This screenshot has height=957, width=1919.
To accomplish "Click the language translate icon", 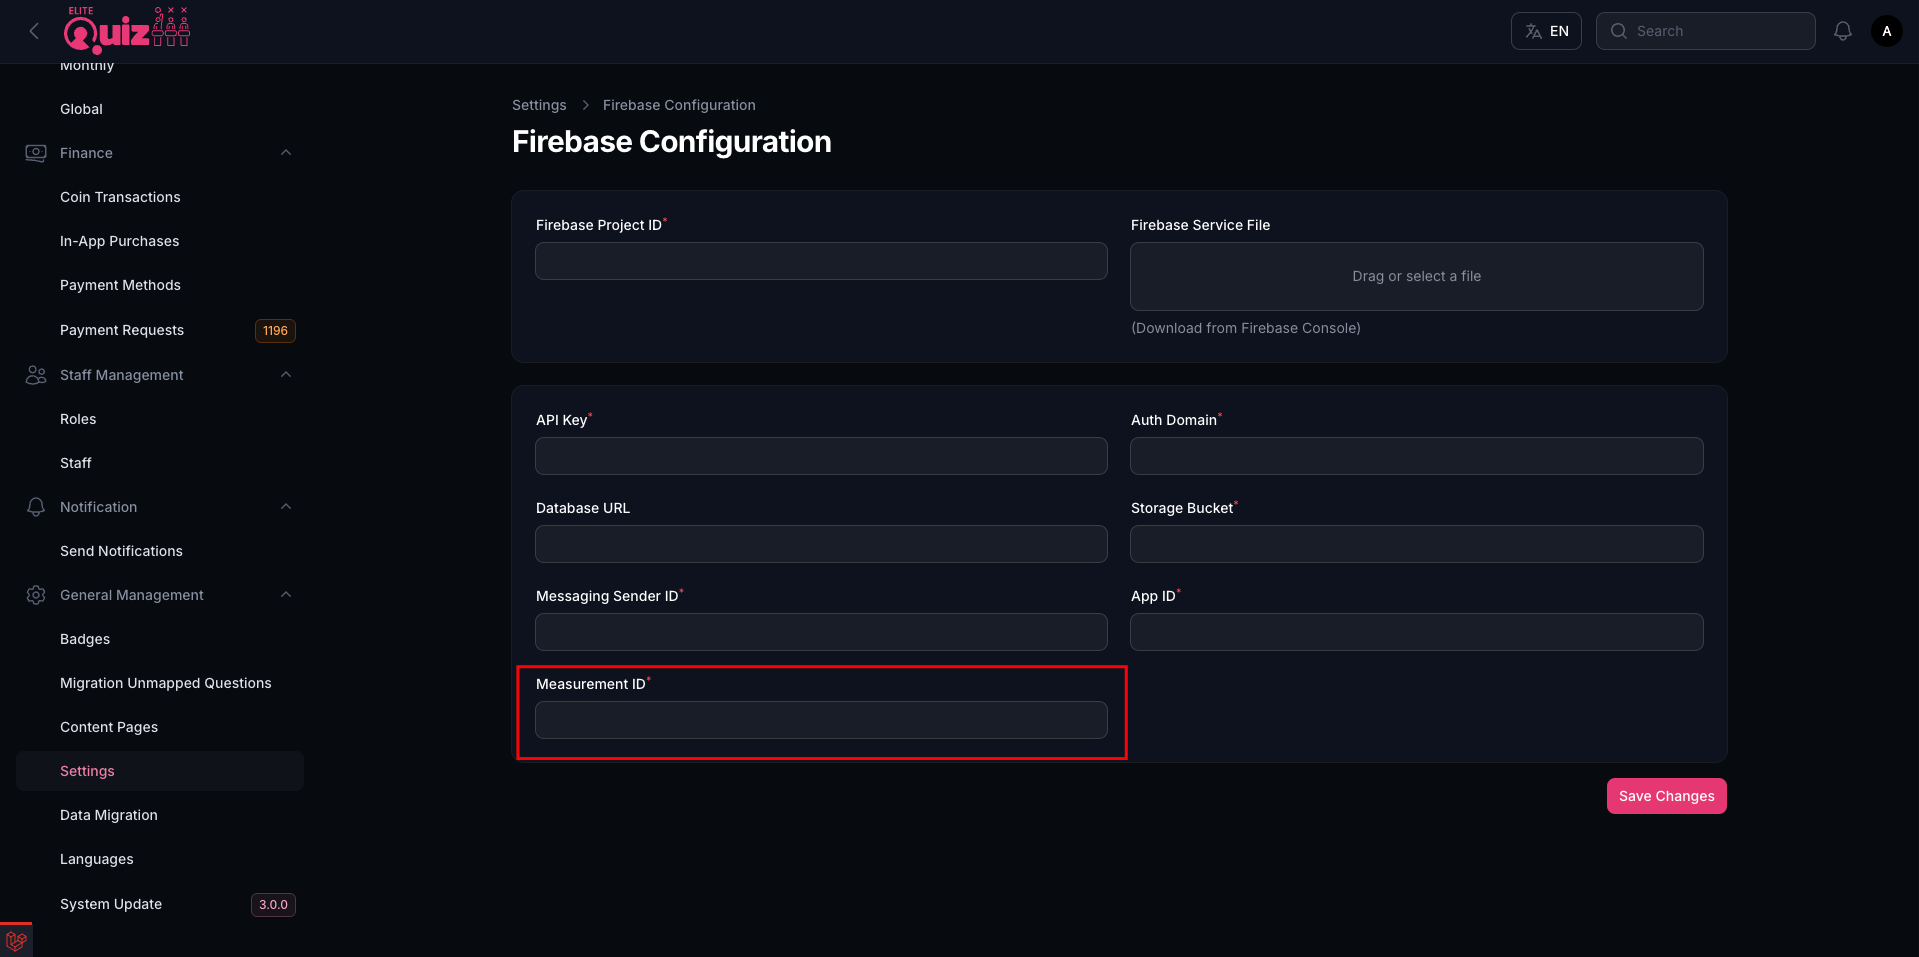I will coord(1533,31).
